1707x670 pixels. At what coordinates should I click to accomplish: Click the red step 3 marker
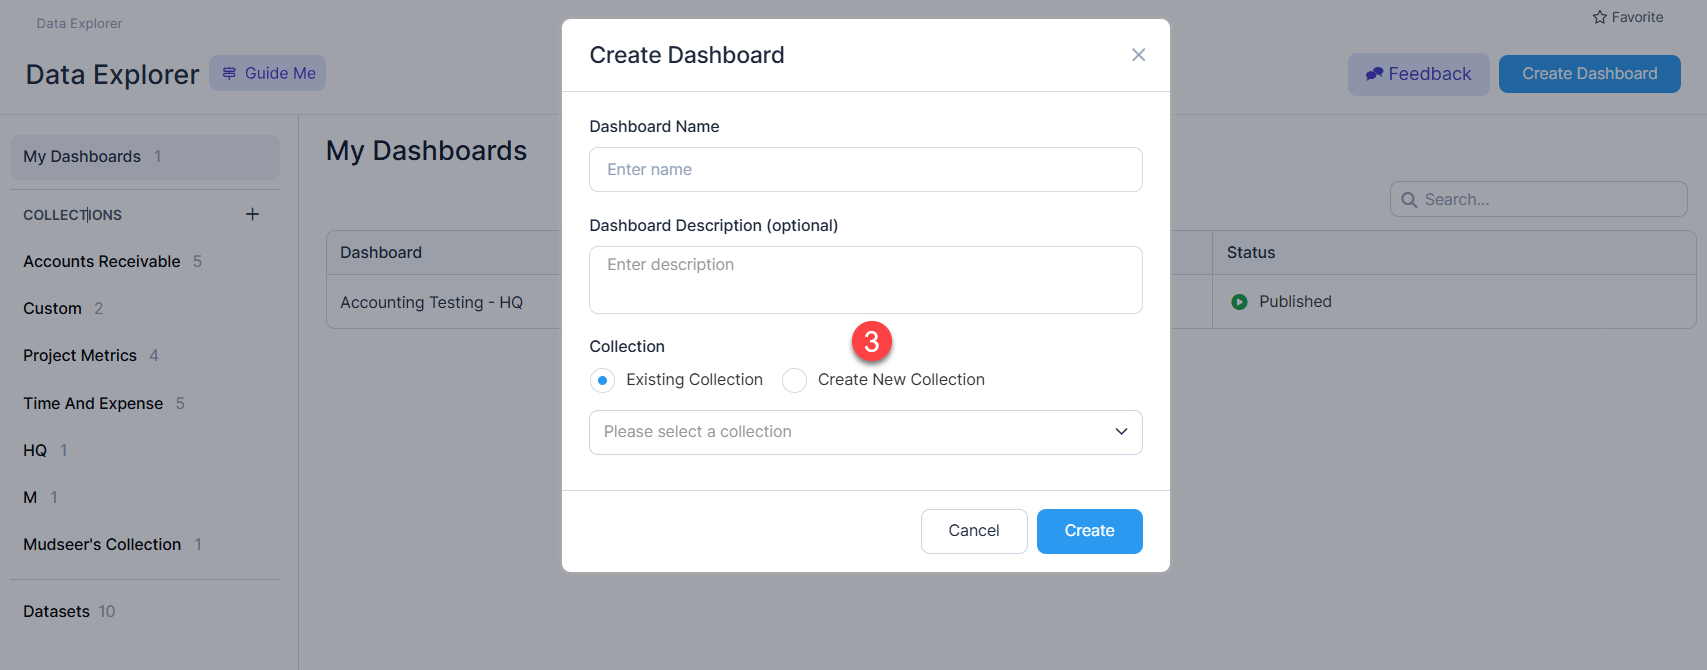point(871,342)
